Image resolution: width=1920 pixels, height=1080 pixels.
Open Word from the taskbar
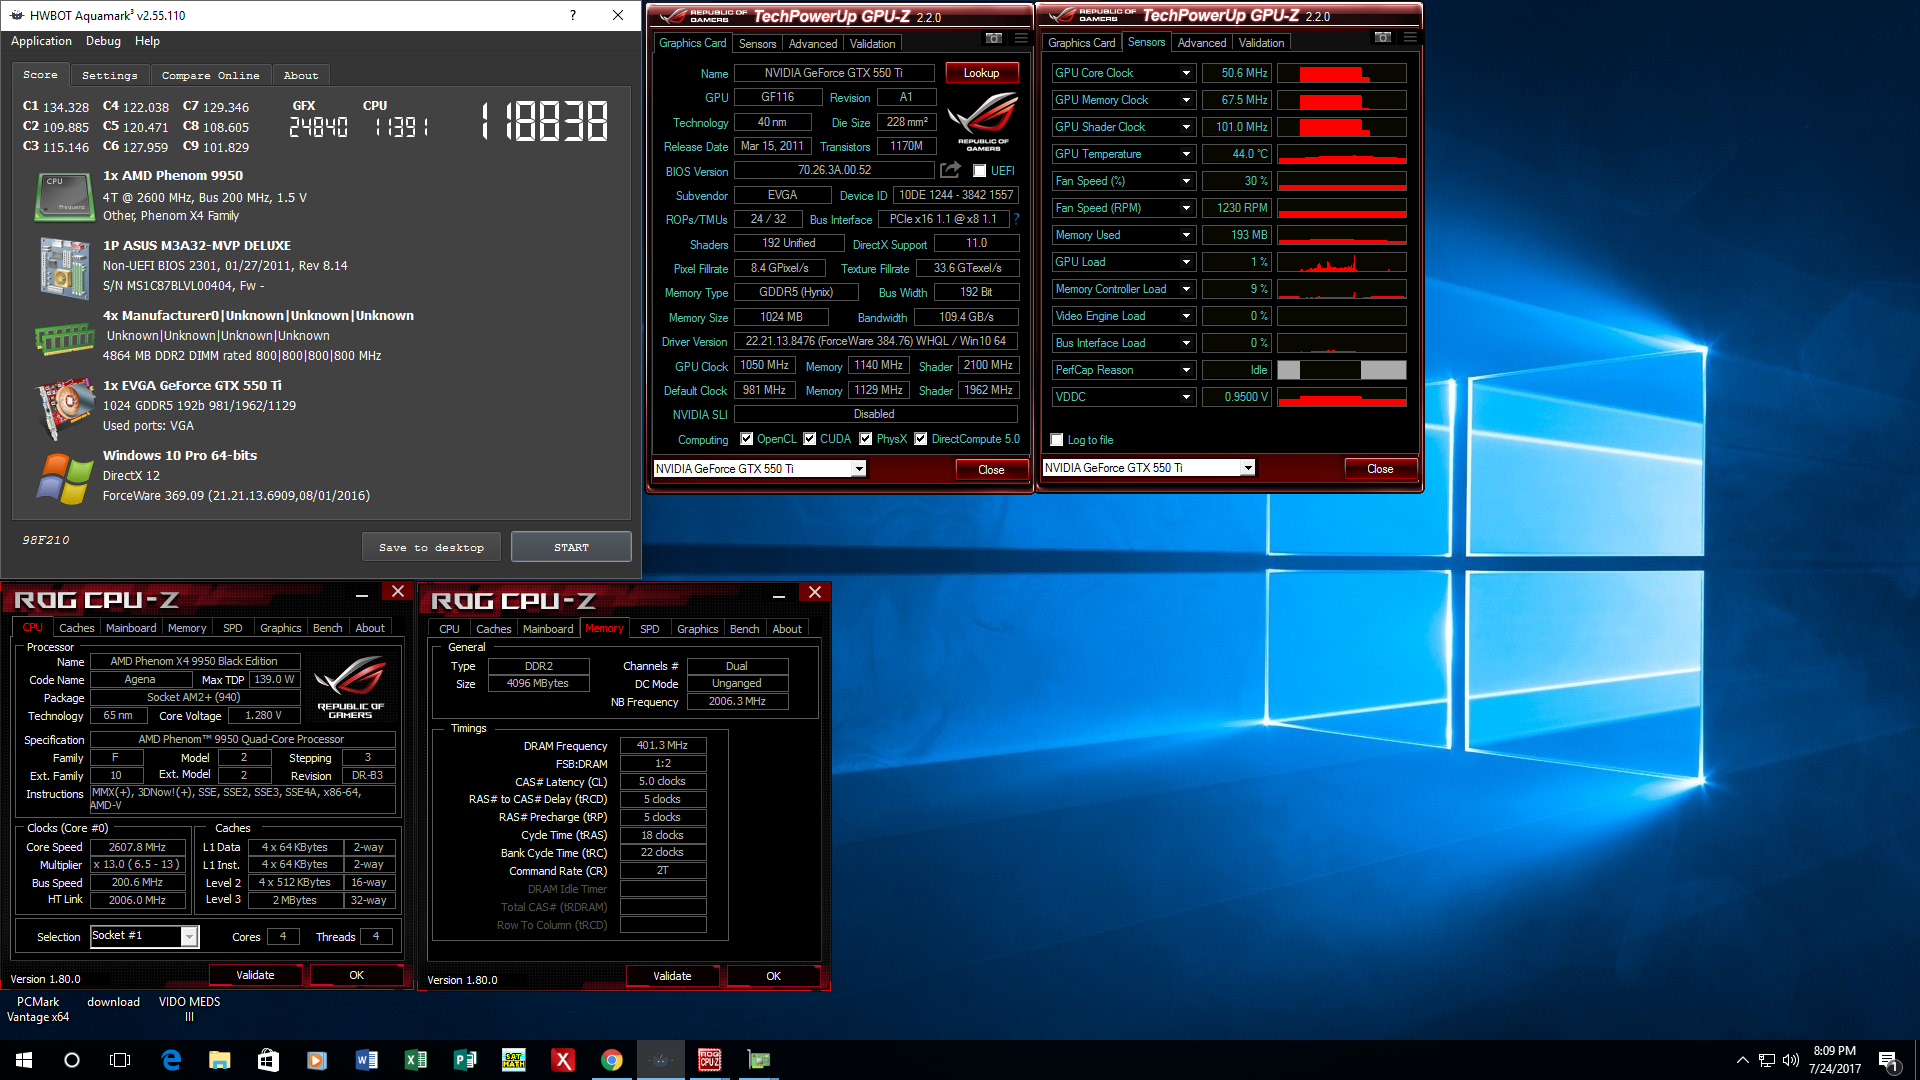click(x=366, y=1060)
